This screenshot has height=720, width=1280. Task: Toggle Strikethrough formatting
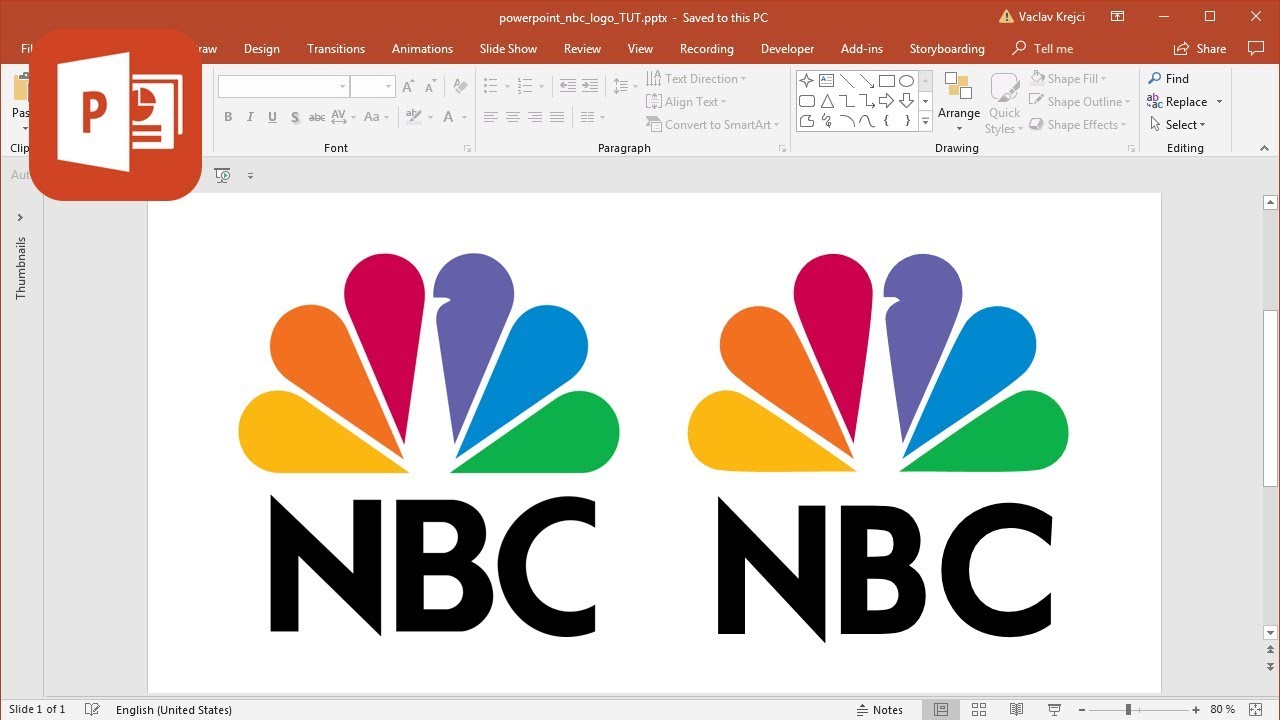tap(317, 117)
